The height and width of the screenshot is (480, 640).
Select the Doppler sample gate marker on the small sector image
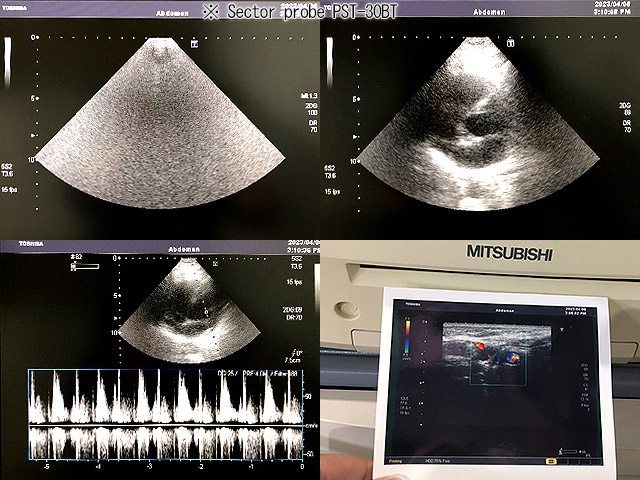coord(206,311)
